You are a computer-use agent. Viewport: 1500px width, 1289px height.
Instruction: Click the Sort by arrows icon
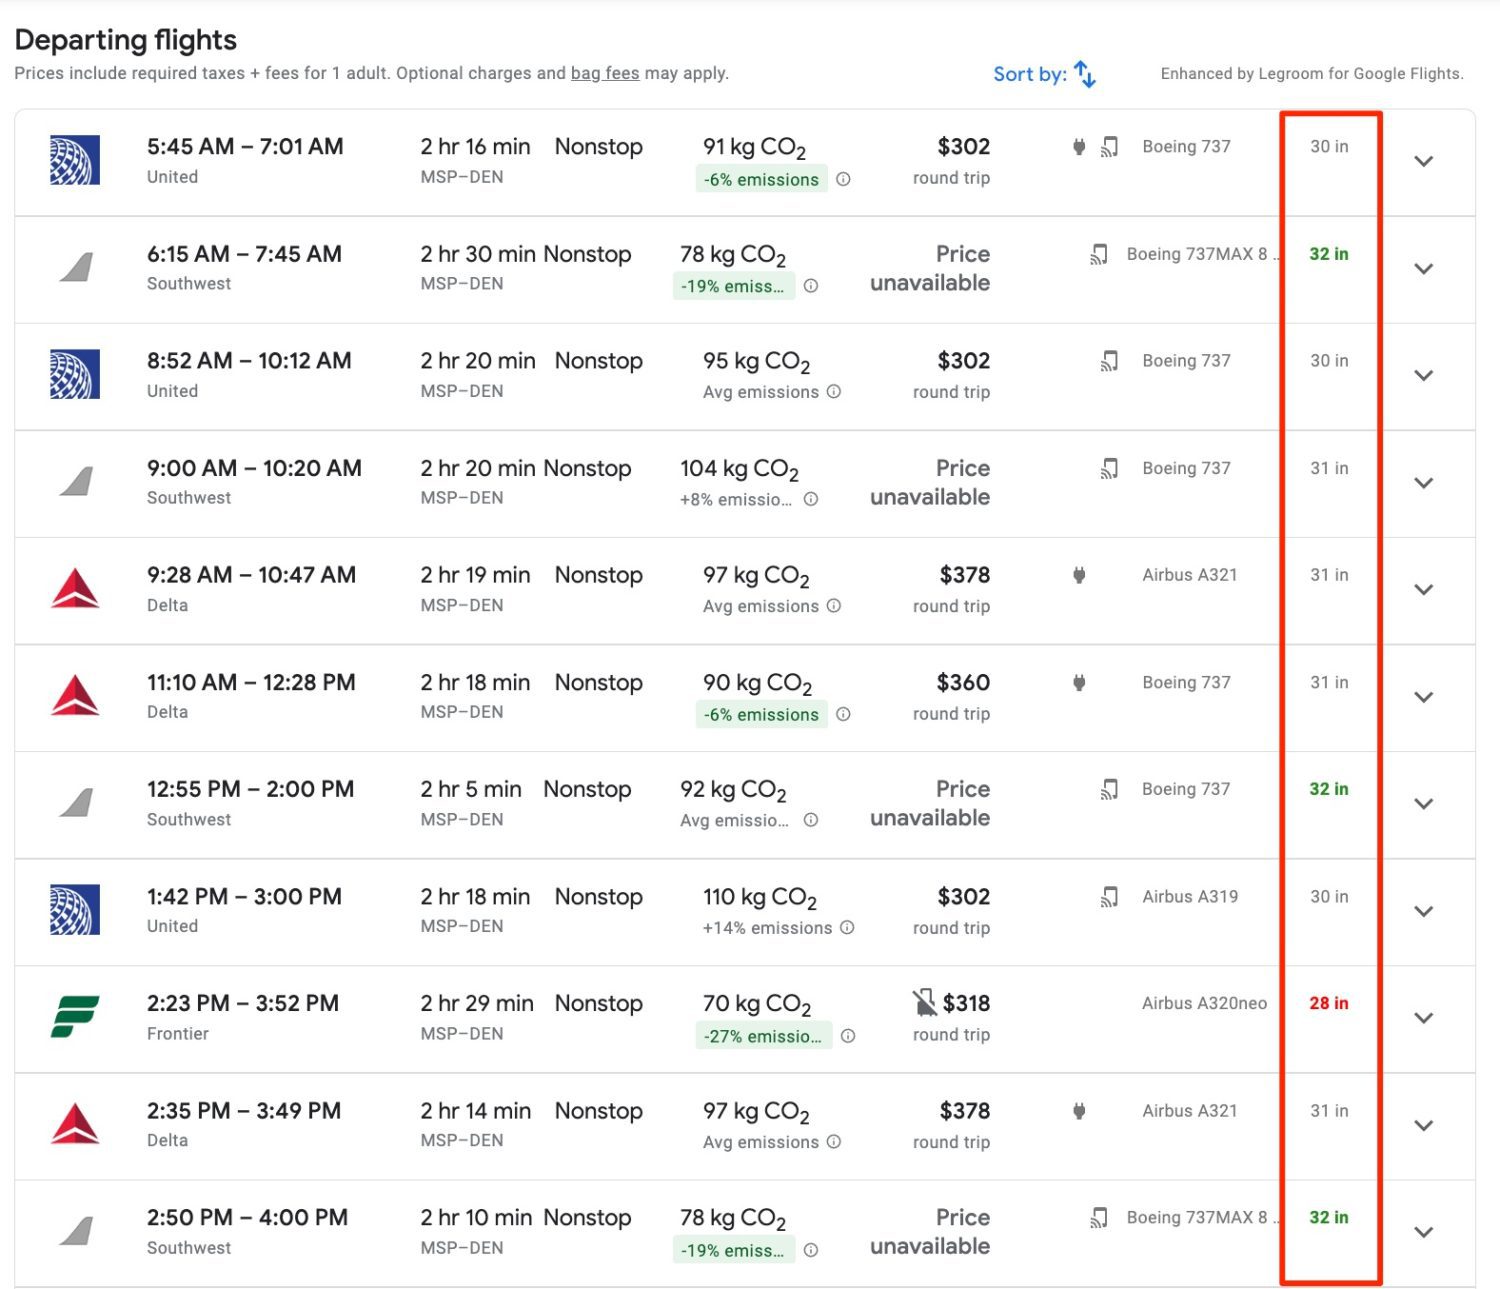click(x=1085, y=72)
